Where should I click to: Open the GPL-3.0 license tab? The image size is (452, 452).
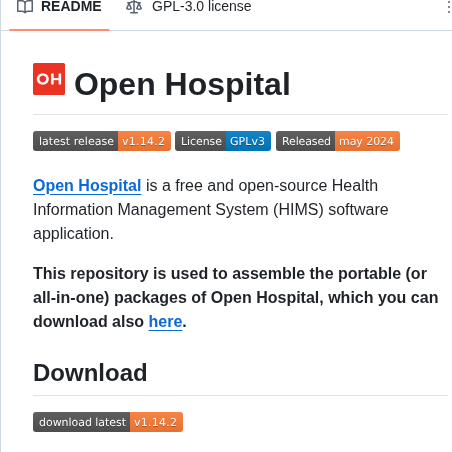point(189,7)
